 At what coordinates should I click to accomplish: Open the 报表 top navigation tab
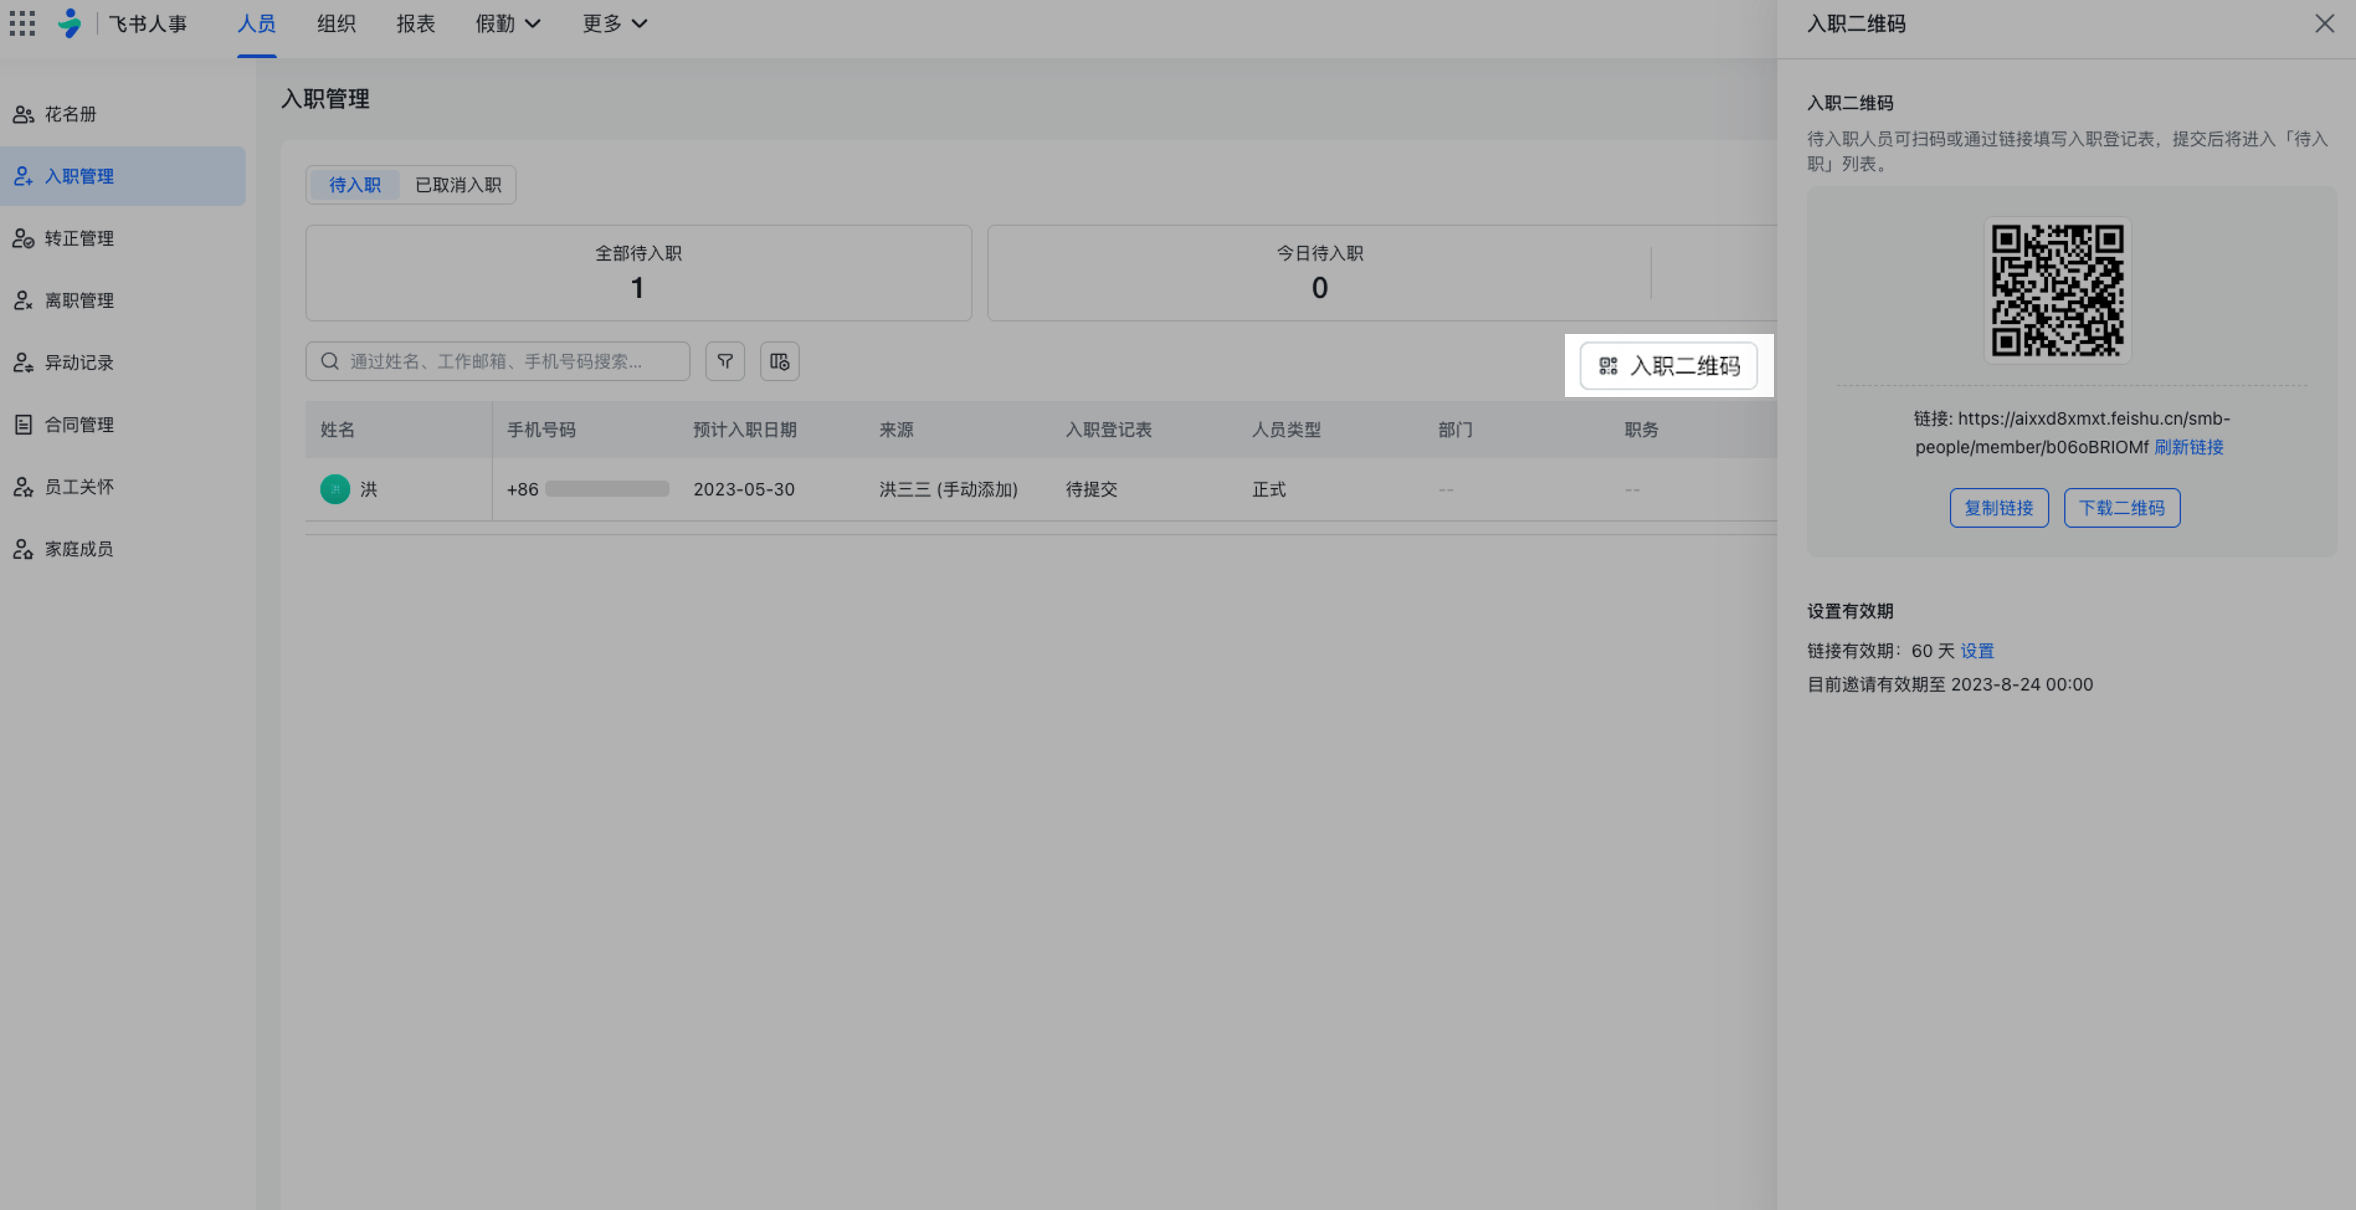pyautogui.click(x=415, y=23)
